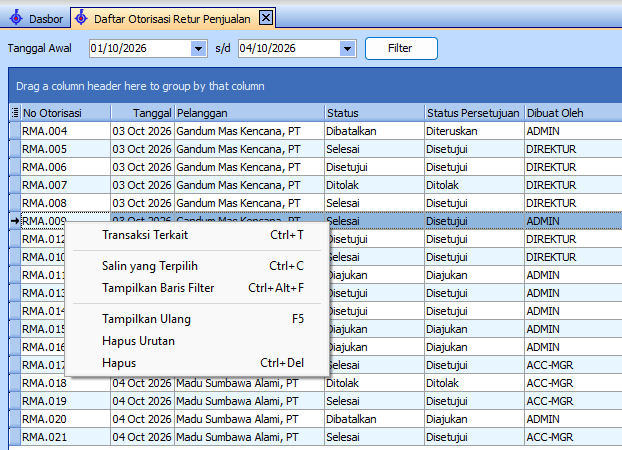Click the Filter button
Screen dimensions: 622x450
click(x=401, y=48)
